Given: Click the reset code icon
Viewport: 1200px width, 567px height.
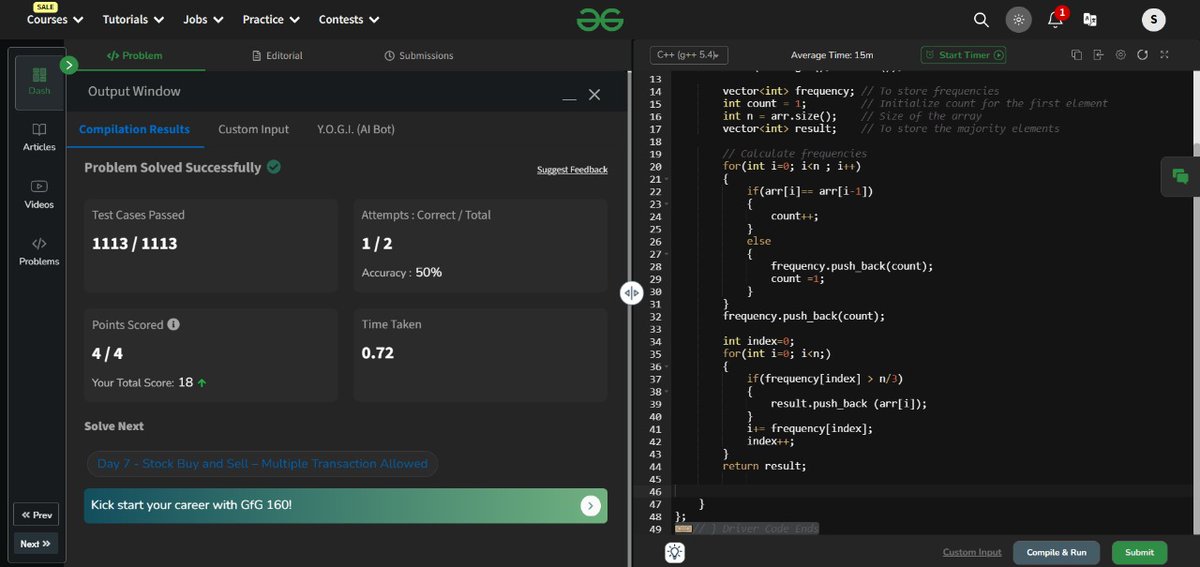Looking at the screenshot, I should click(x=1142, y=55).
